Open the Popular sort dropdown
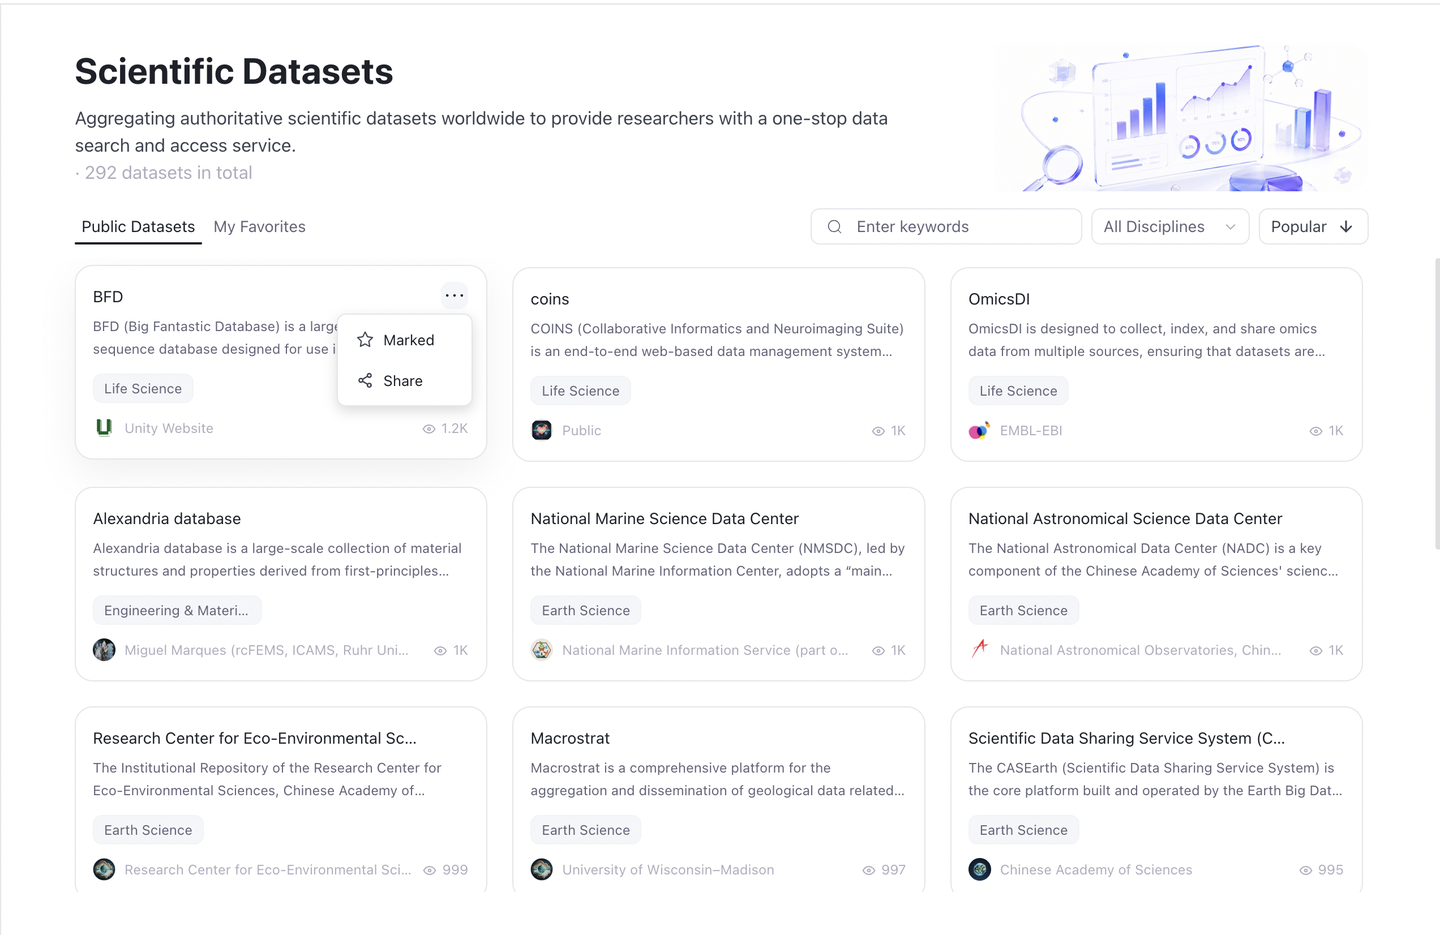This screenshot has width=1440, height=935. pos(1313,227)
